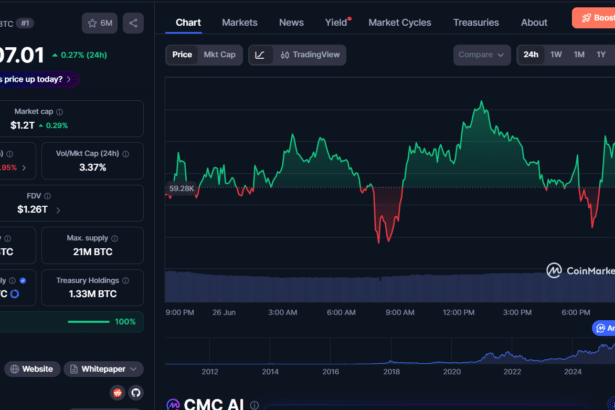Click the blue chat assistant button
The image size is (615, 410).
(604, 328)
